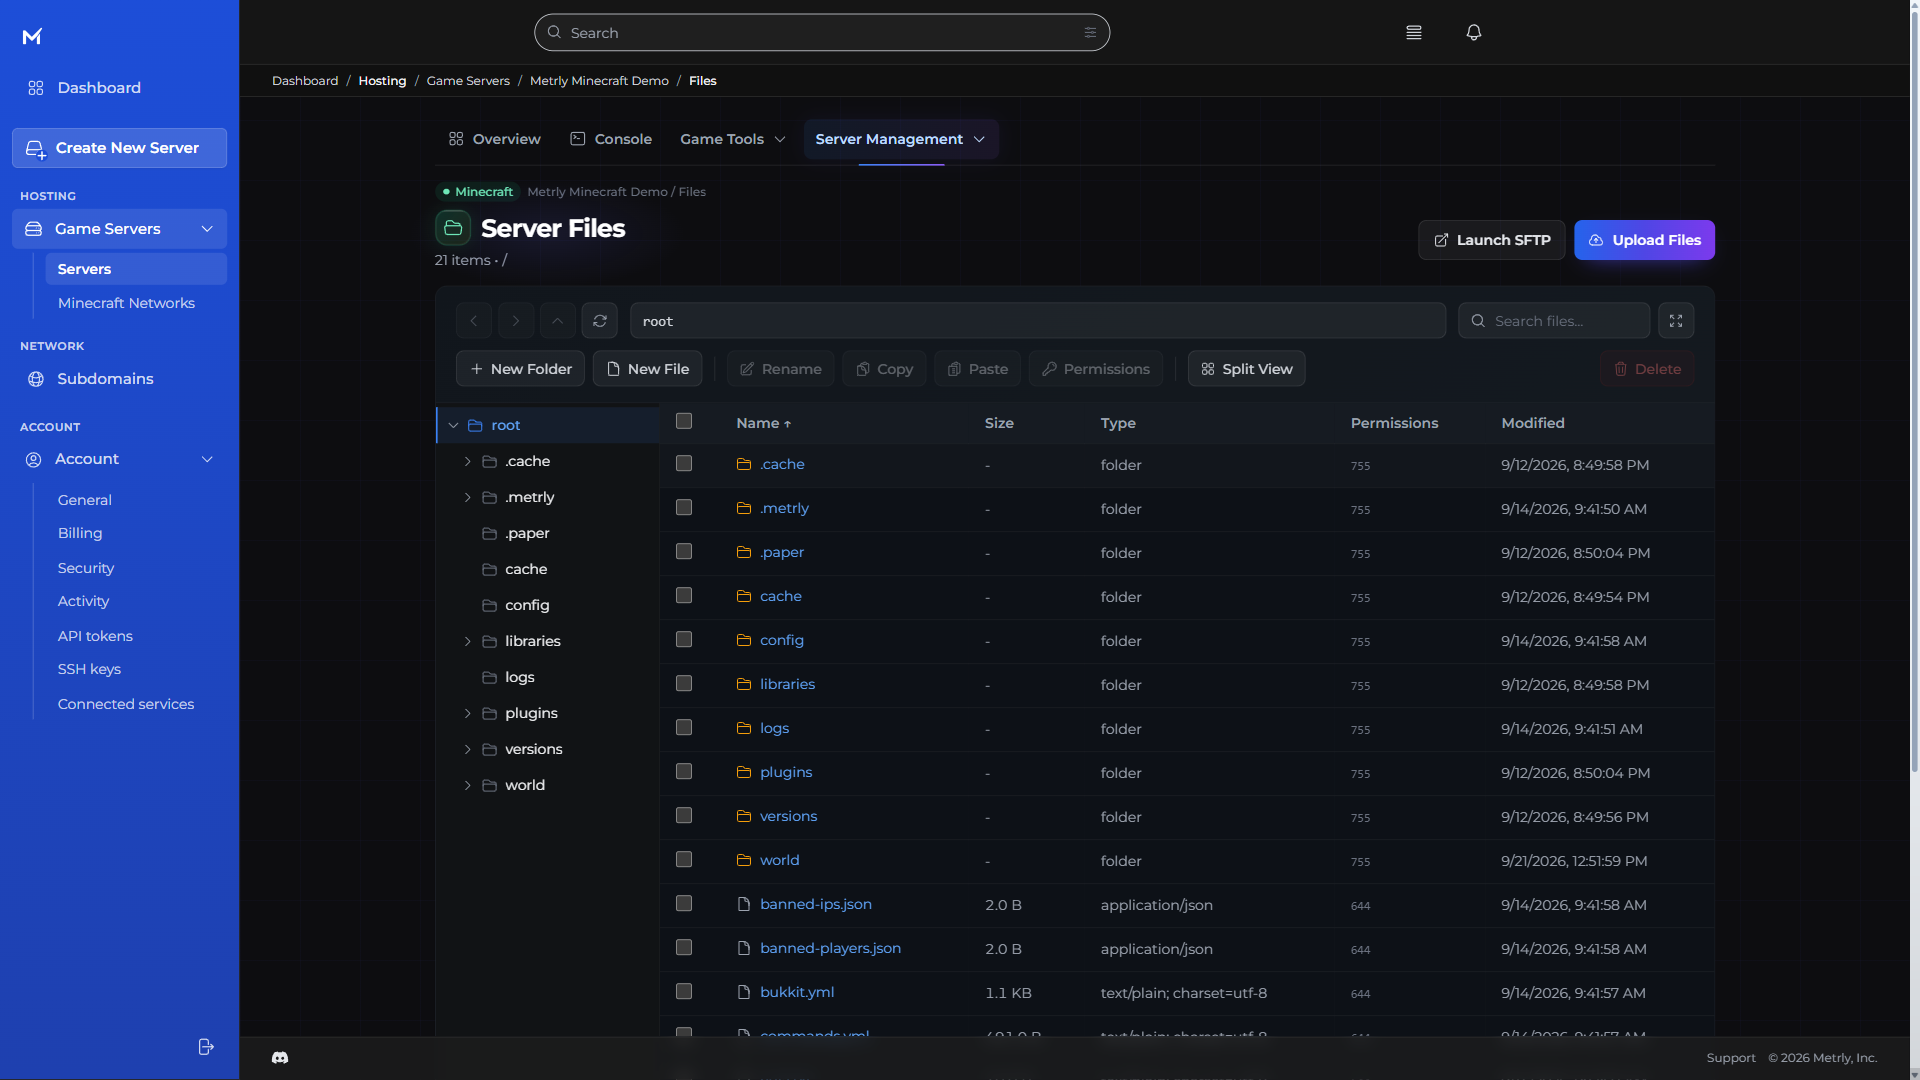This screenshot has height=1080, width=1920.
Task: Click the Discord icon in footer
Action: (280, 1058)
